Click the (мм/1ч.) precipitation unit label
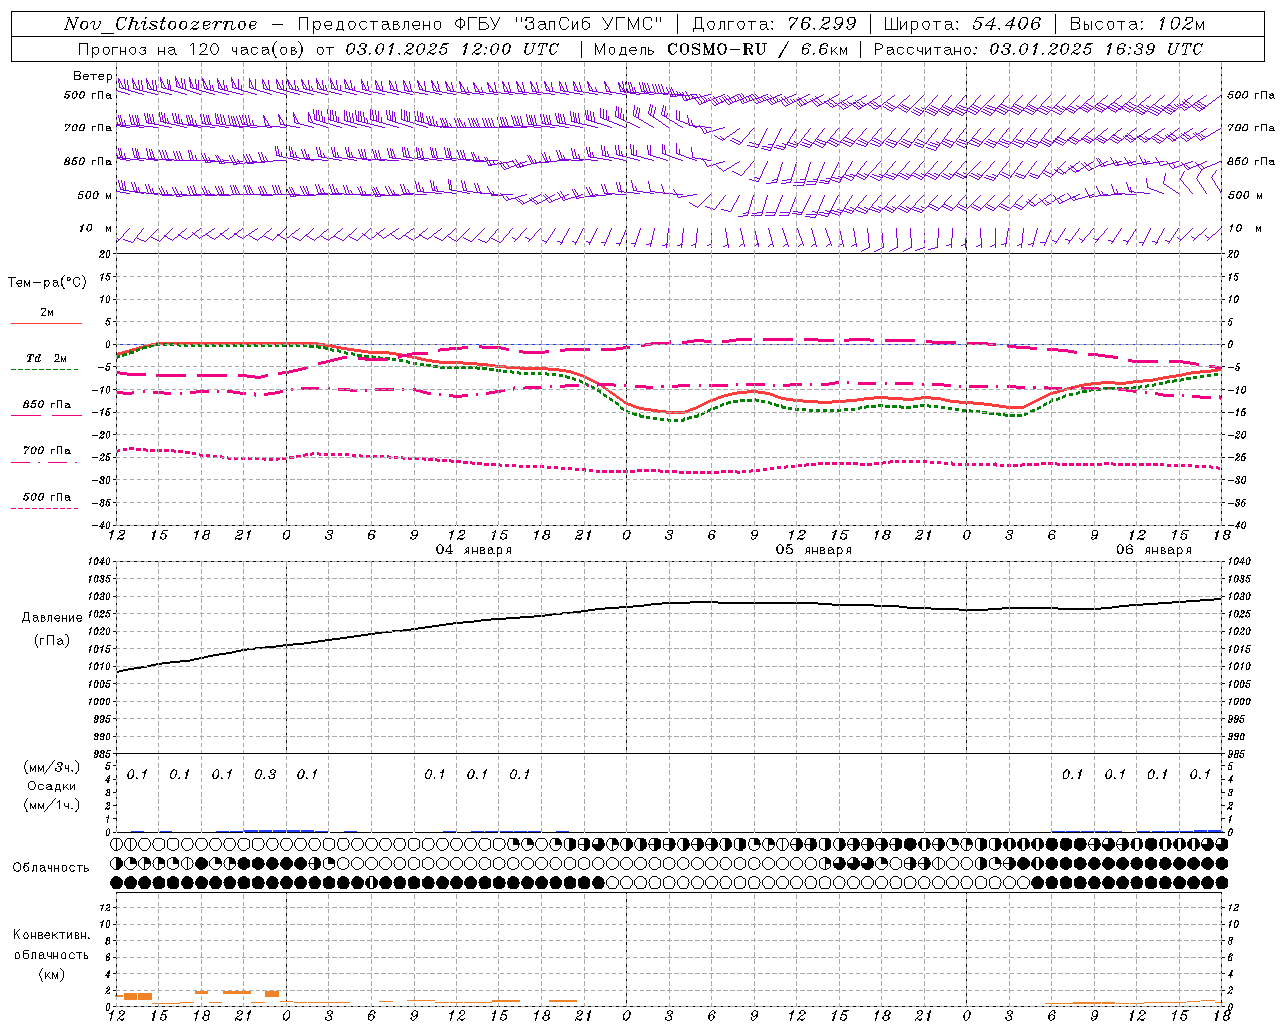The width and height of the screenshot is (1280, 1024). point(52,805)
